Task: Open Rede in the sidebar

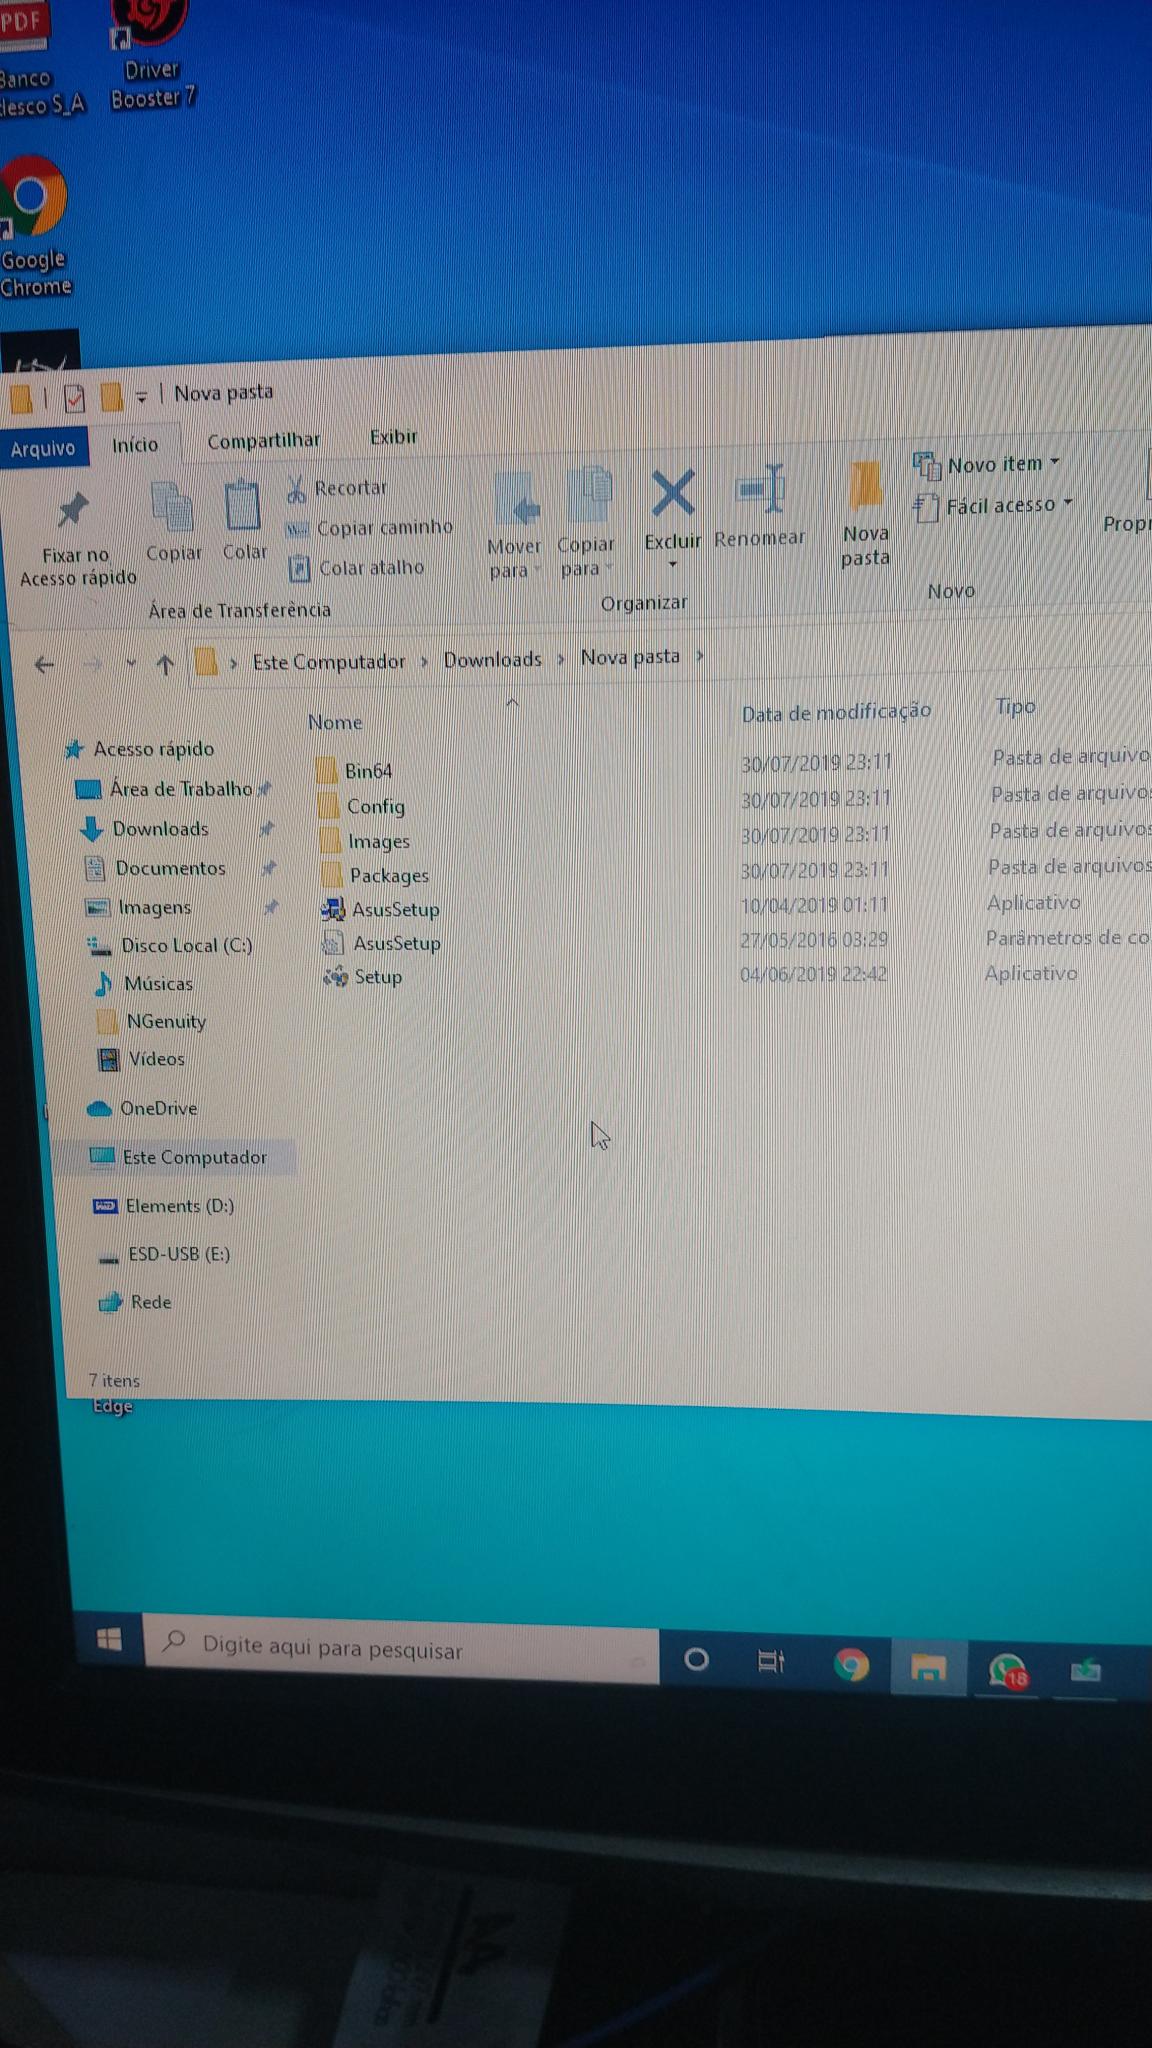Action: [135, 1302]
